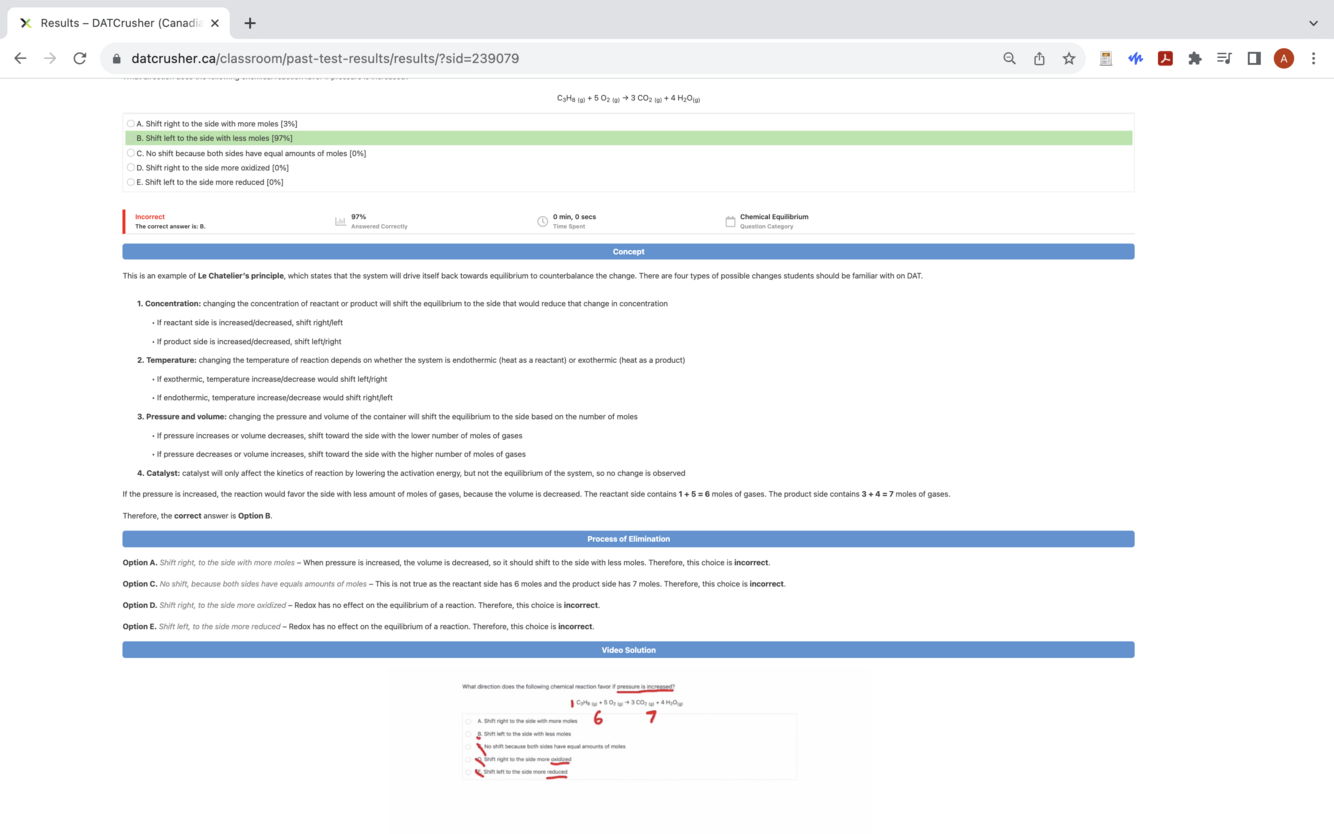Open the newspaper-style extension icon
Viewport: 1334px width, 834px height.
click(x=1105, y=59)
